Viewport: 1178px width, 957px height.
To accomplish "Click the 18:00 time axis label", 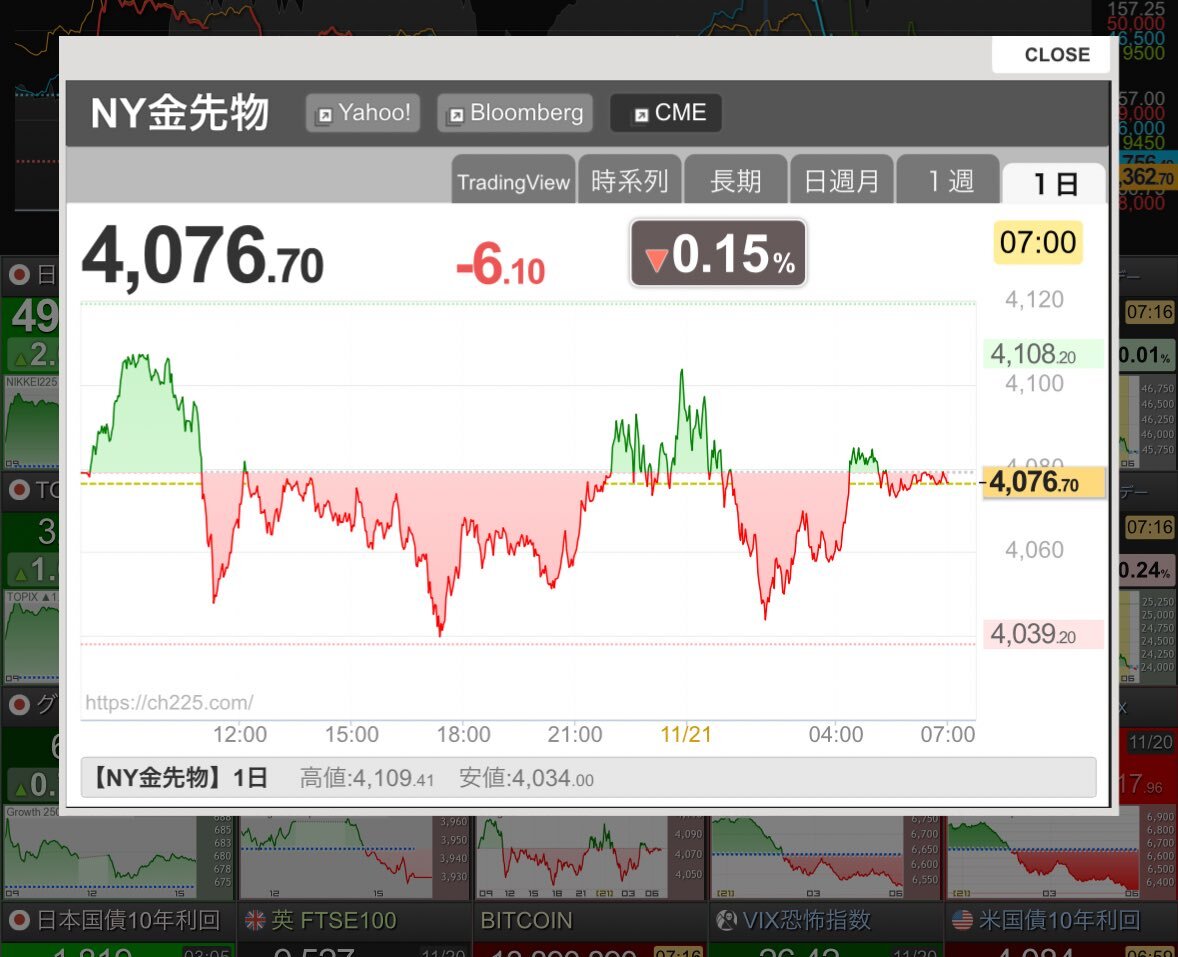I will tap(464, 734).
